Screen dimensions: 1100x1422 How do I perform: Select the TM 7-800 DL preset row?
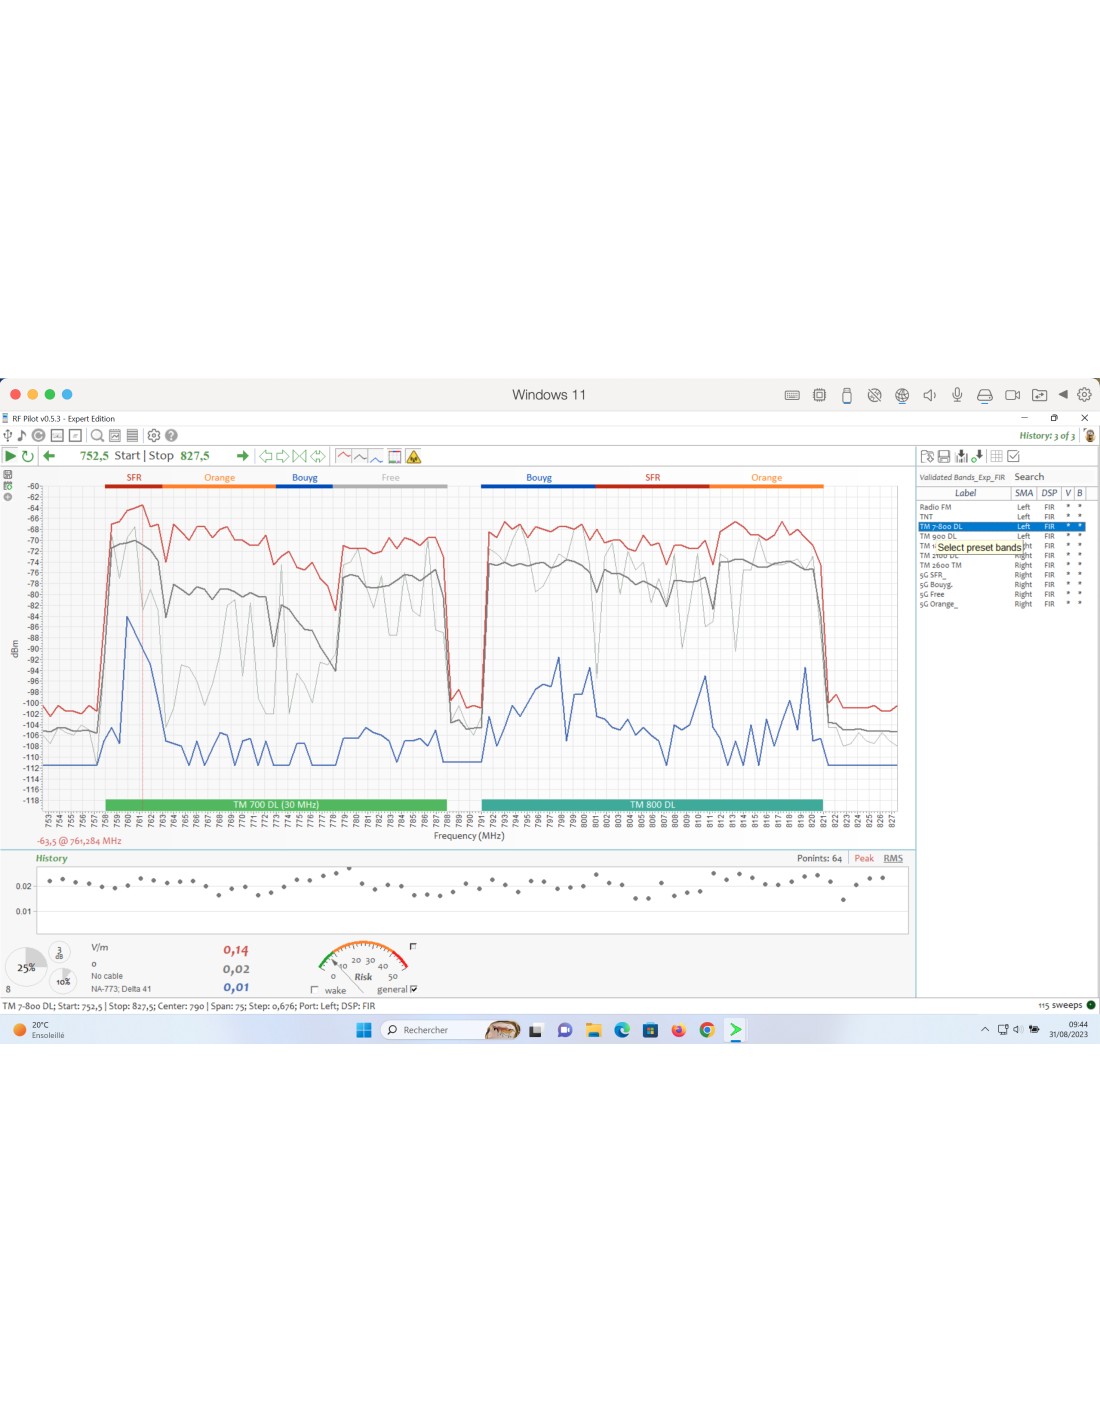[1001, 526]
